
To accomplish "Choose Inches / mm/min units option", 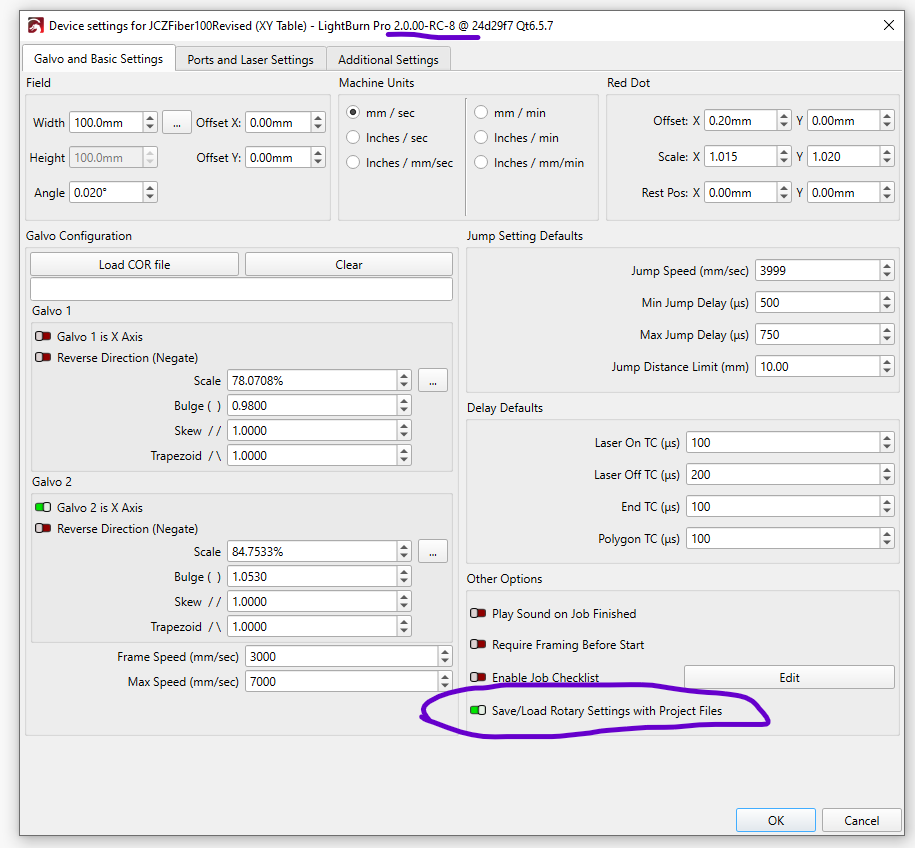I will coord(480,162).
